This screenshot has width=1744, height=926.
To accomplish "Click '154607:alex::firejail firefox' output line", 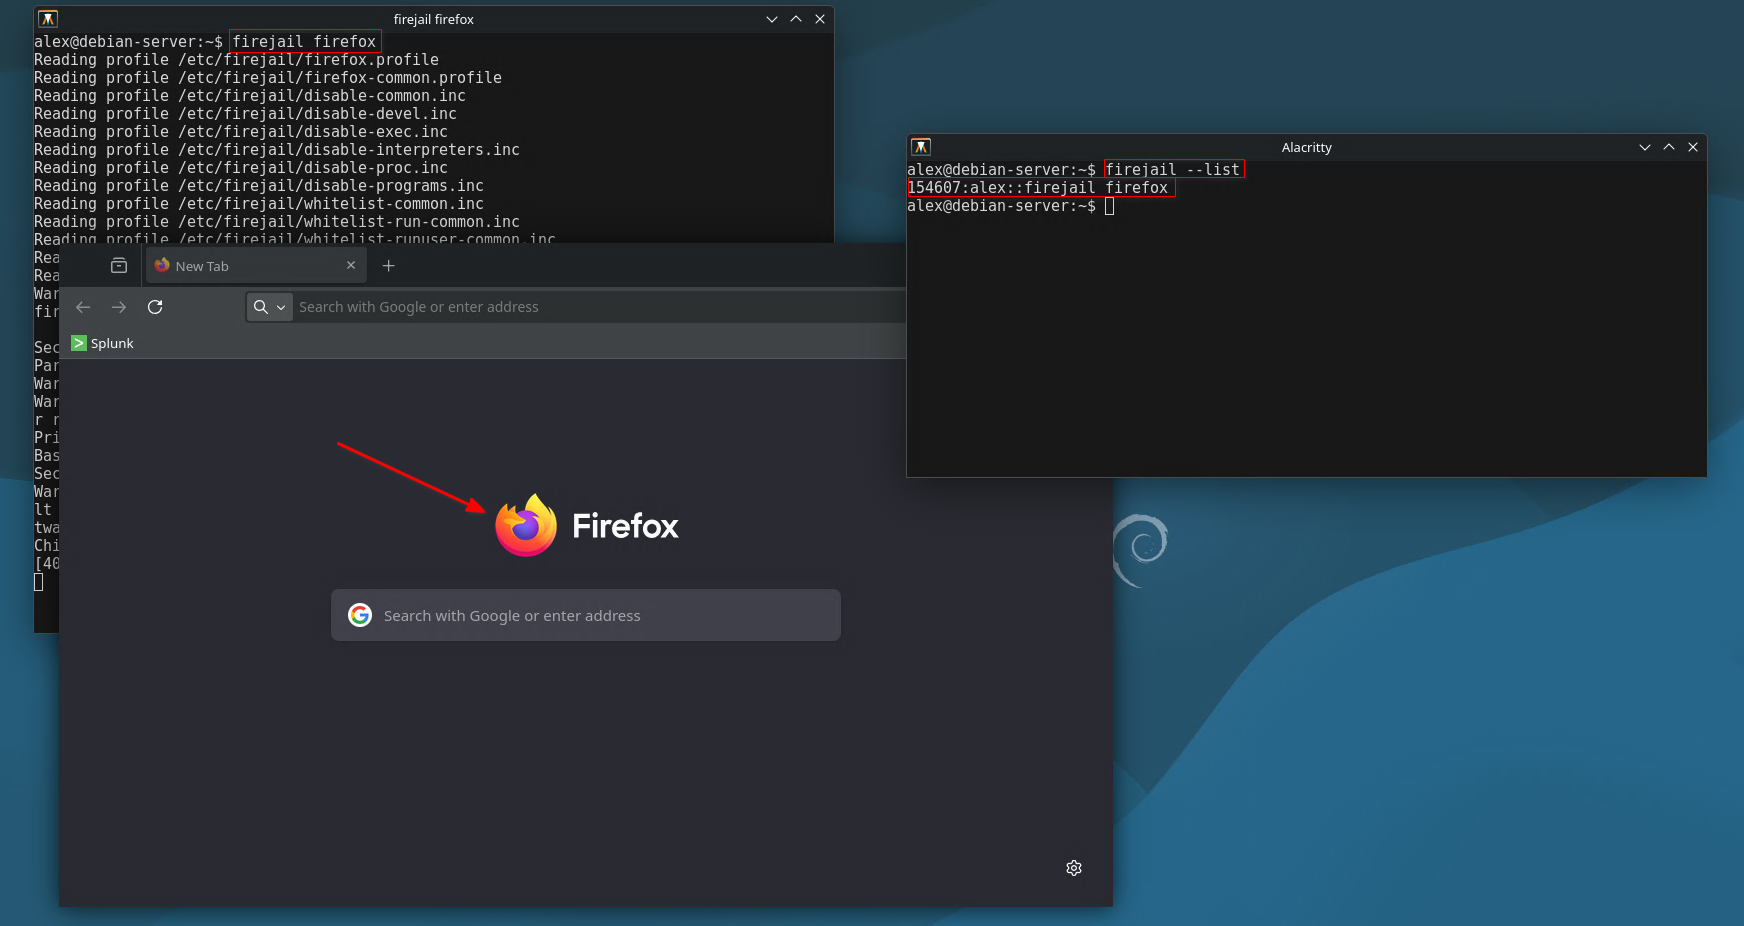I will pos(1038,188).
